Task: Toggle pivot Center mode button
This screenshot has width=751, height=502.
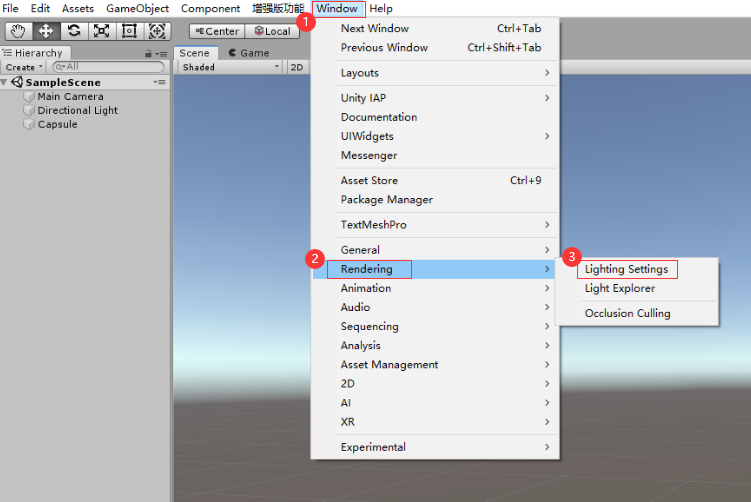Action: (x=217, y=31)
